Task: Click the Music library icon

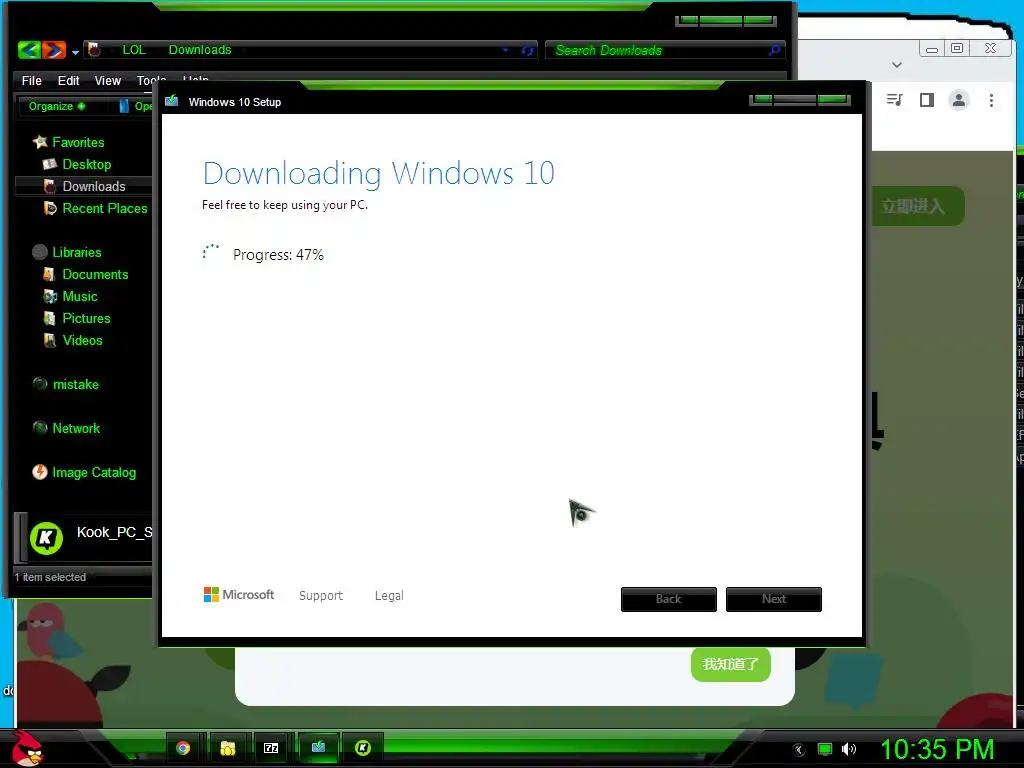Action: [50, 296]
